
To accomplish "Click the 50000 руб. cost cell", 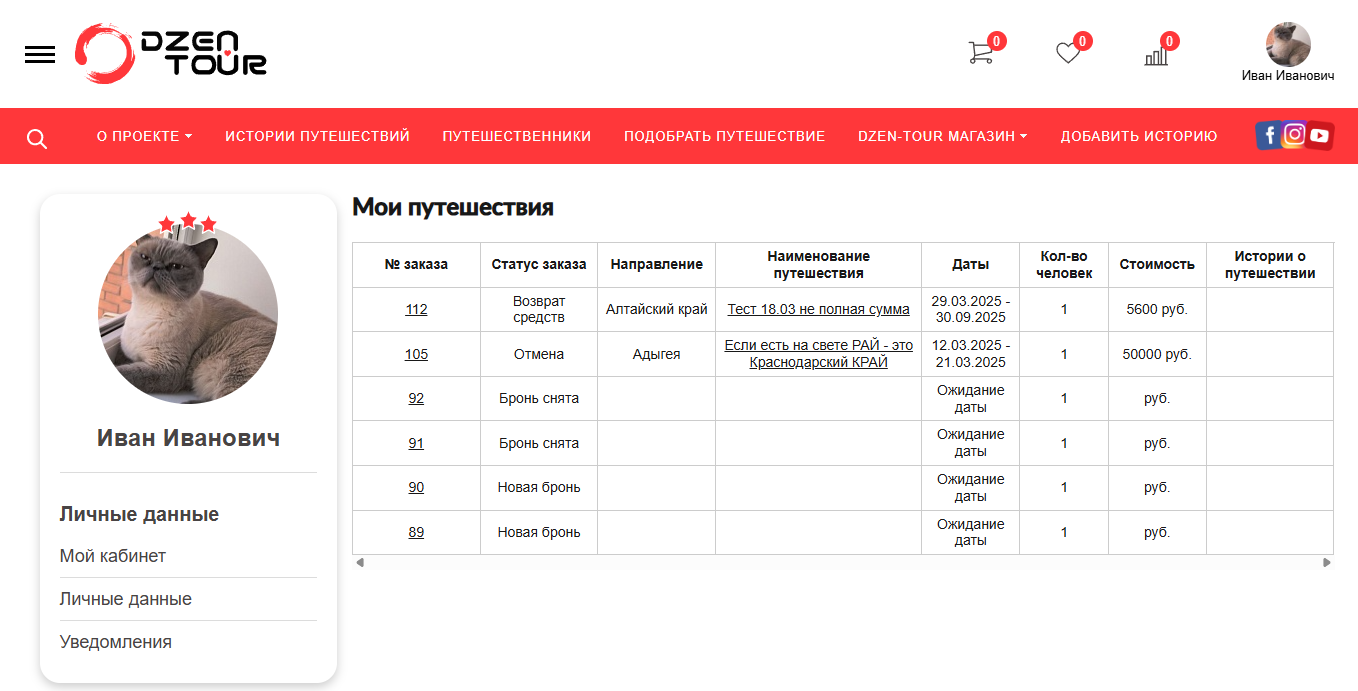I will [1157, 354].
